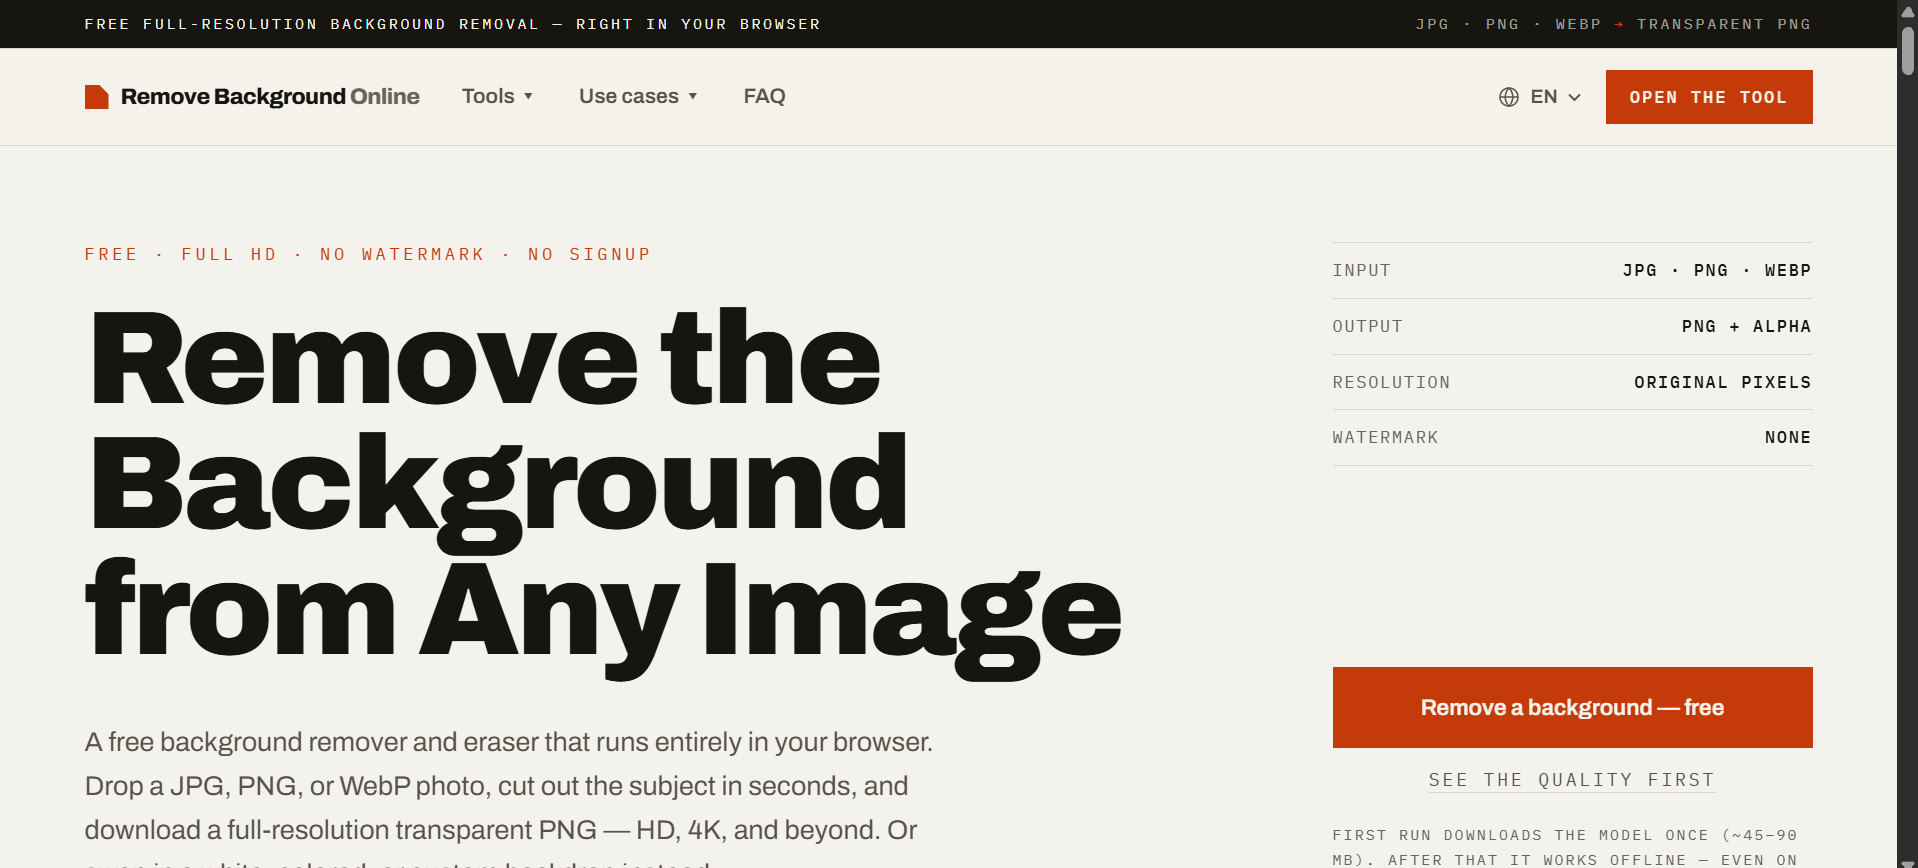This screenshot has width=1918, height=868.
Task: Click the orange site logo icon
Action: [97, 97]
